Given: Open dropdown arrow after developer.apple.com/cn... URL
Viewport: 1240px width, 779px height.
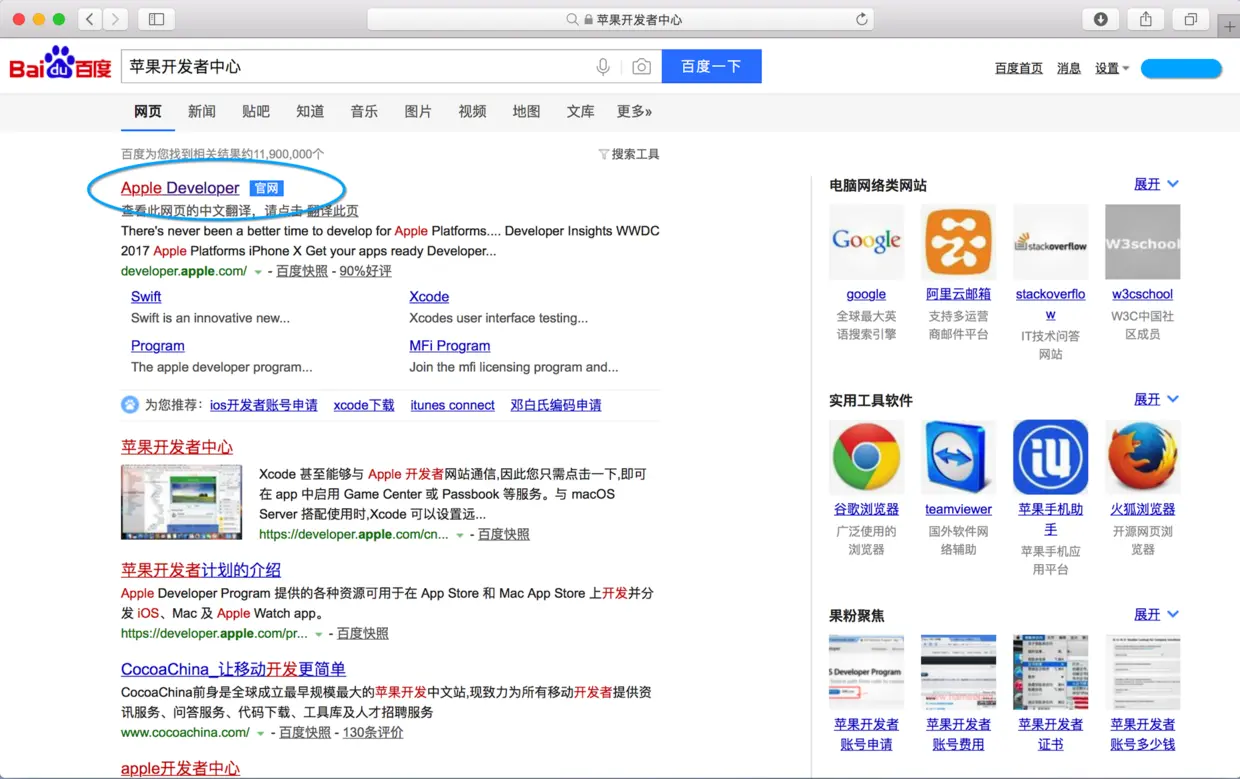Looking at the screenshot, I should [460, 535].
